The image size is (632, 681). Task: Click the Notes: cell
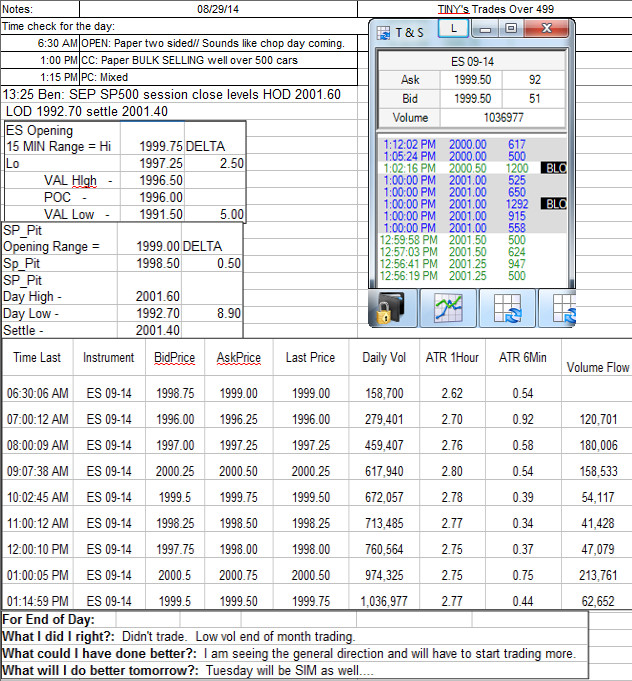(40, 9)
